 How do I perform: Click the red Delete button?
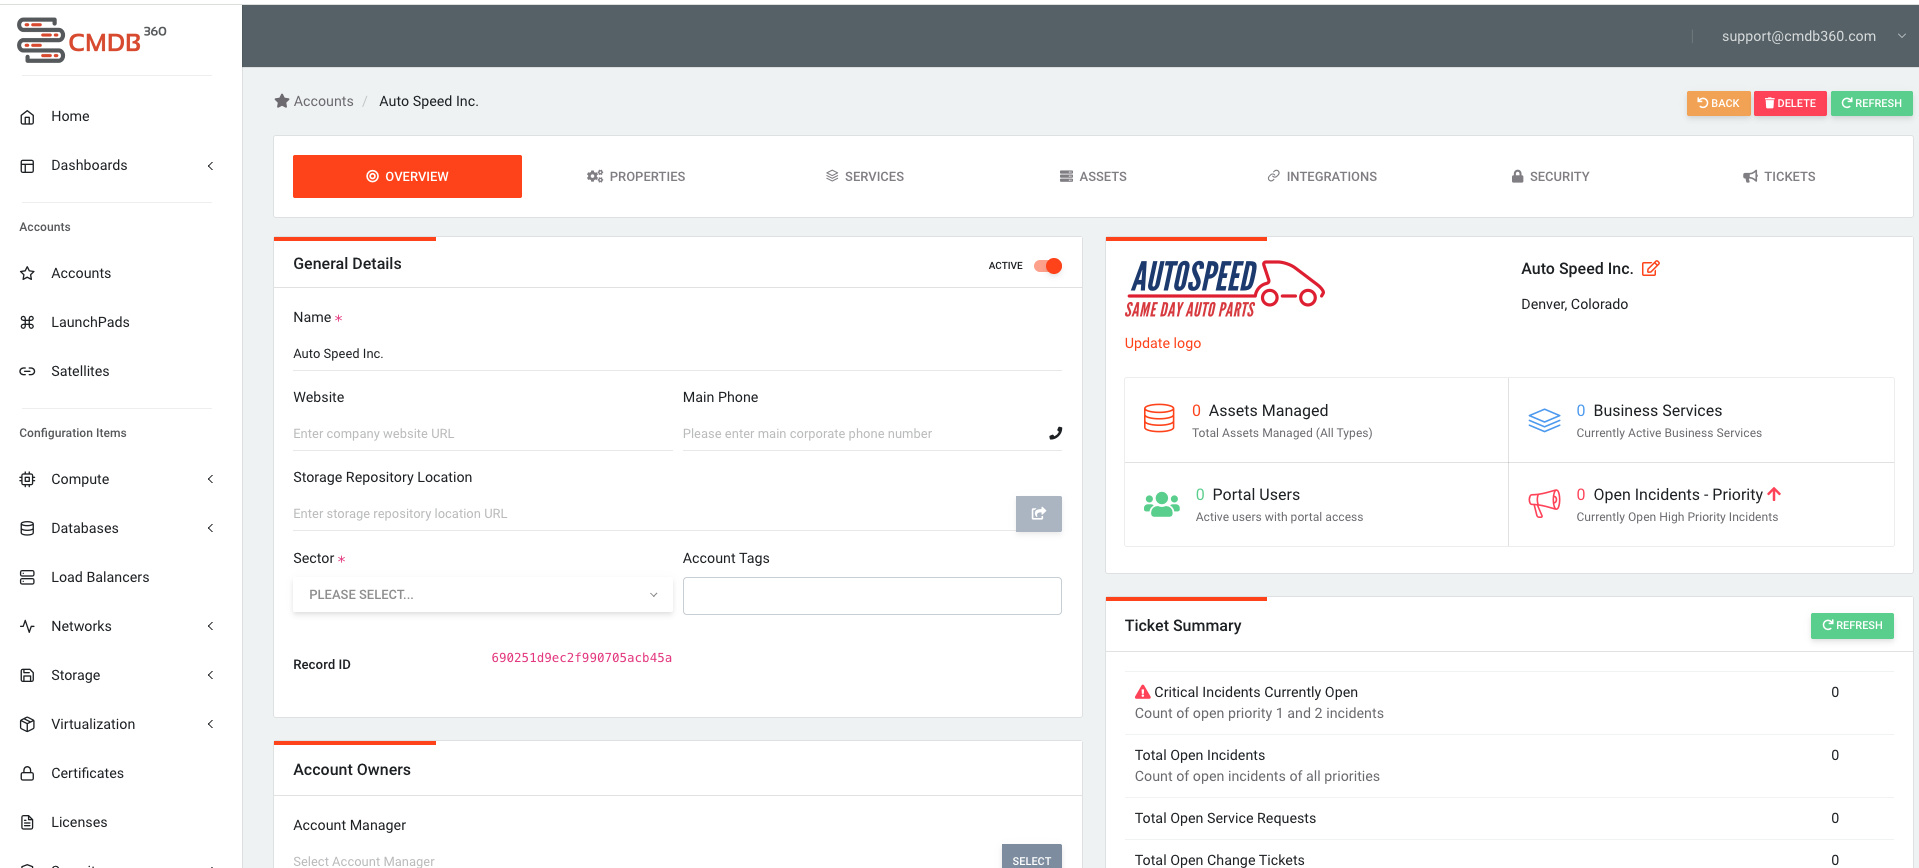coord(1790,103)
